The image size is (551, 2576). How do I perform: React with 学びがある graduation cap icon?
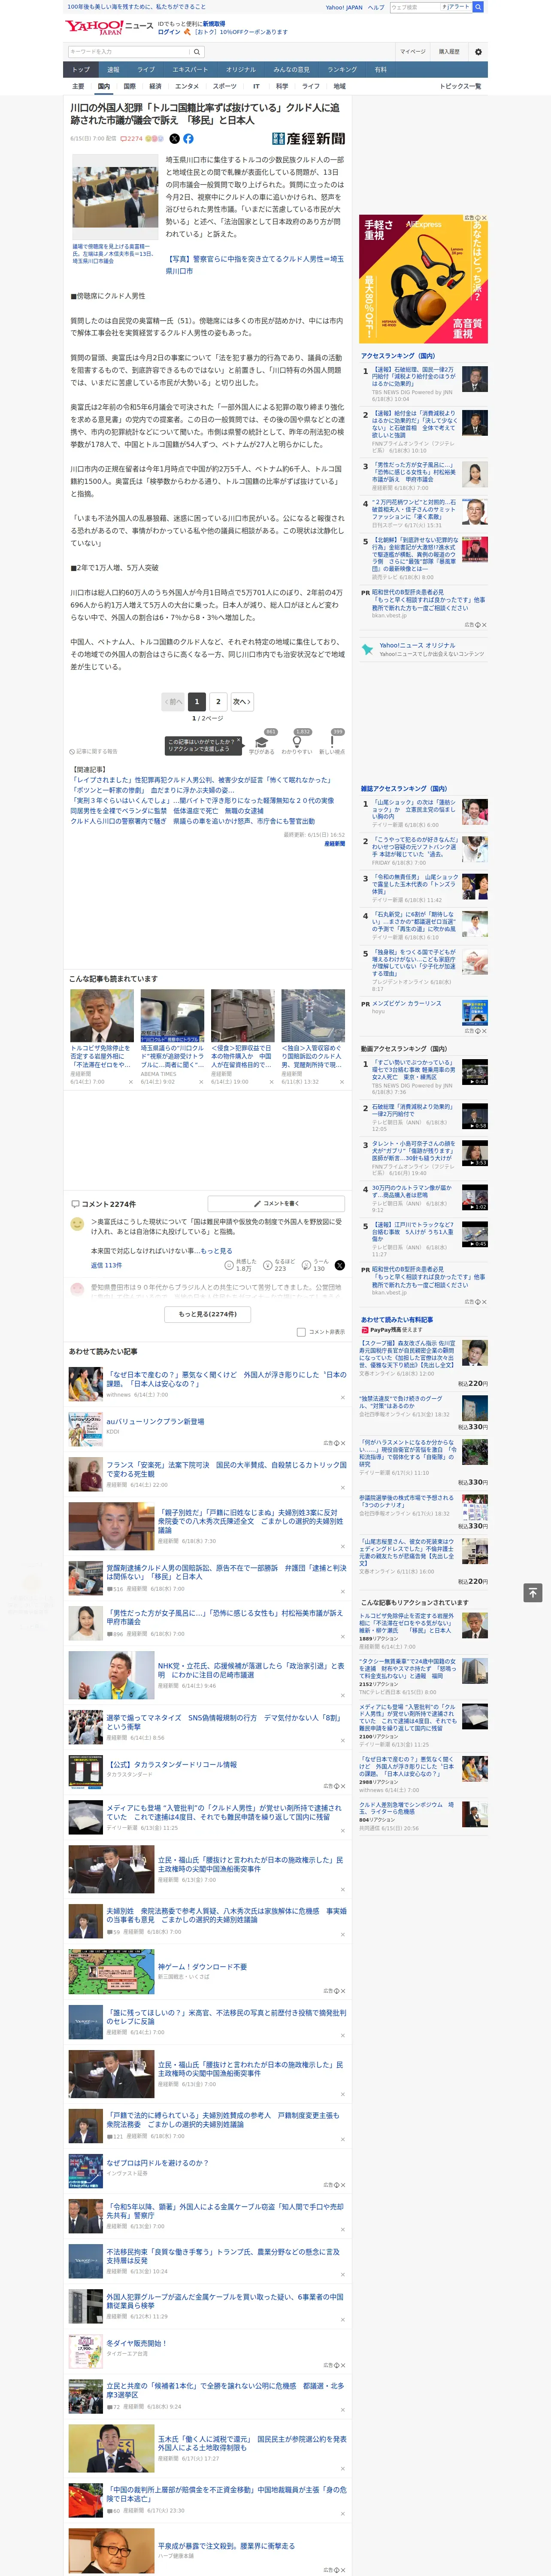pos(262,741)
